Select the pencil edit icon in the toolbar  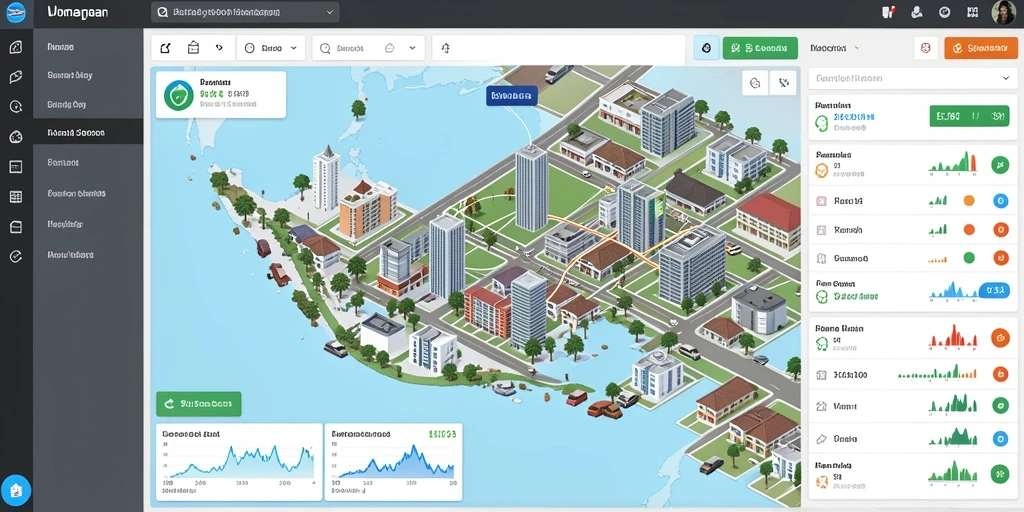tap(166, 48)
